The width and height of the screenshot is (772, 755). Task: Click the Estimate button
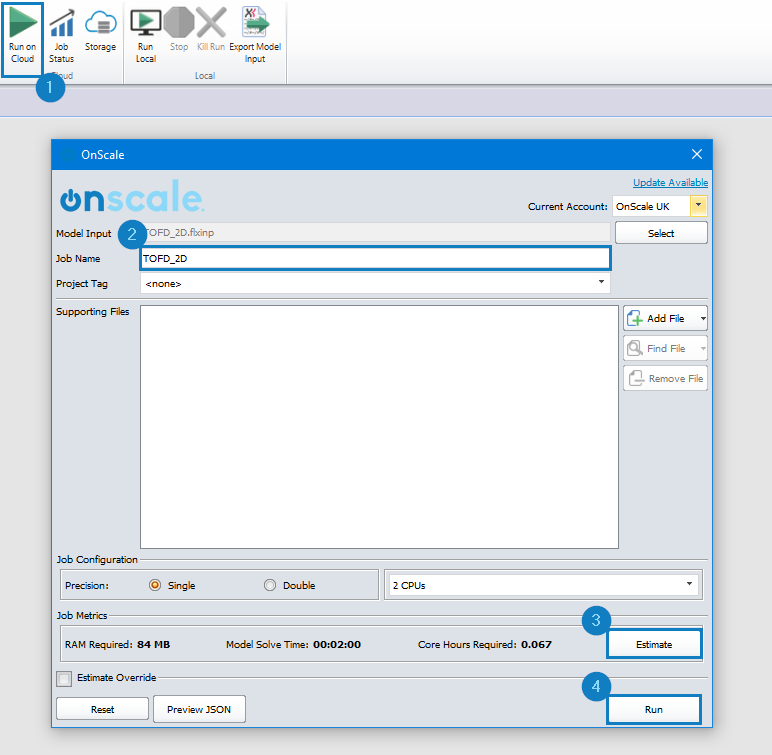654,644
